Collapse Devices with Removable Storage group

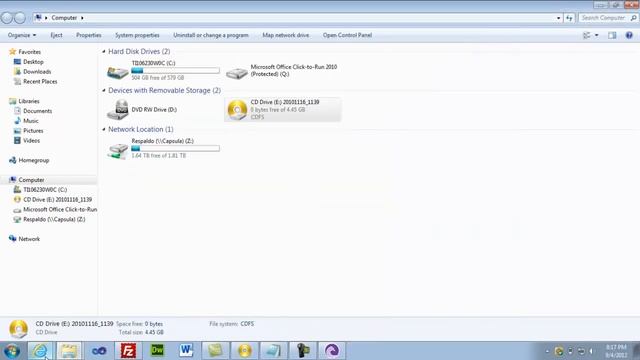[104, 90]
